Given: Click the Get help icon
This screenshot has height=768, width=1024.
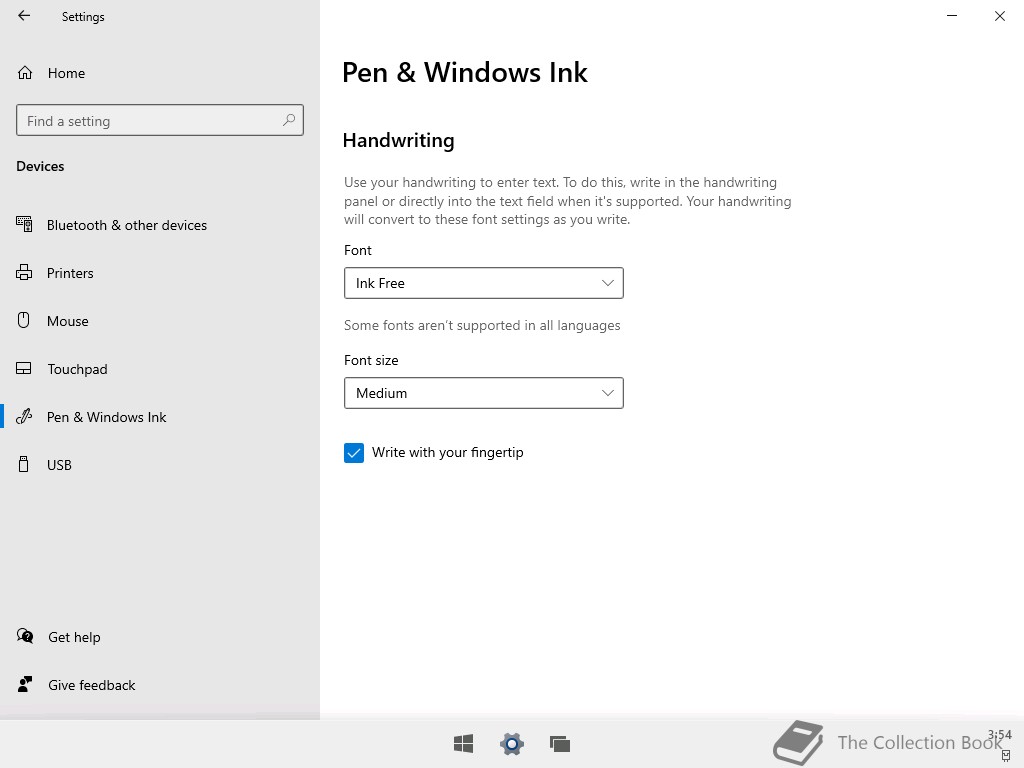Looking at the screenshot, I should pos(25,636).
